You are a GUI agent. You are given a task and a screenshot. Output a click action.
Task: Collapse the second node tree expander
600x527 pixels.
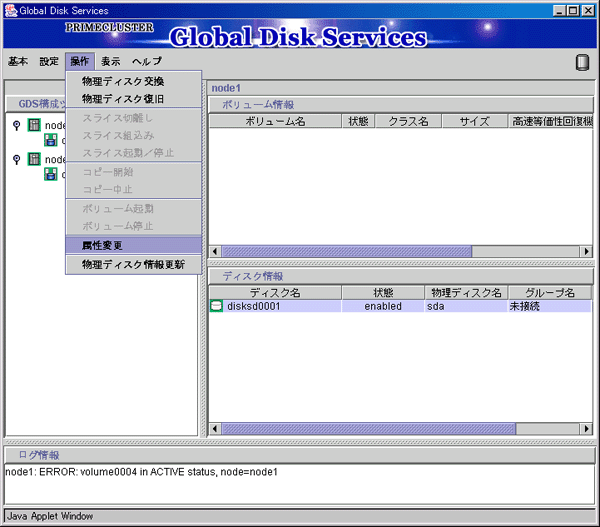(16, 159)
